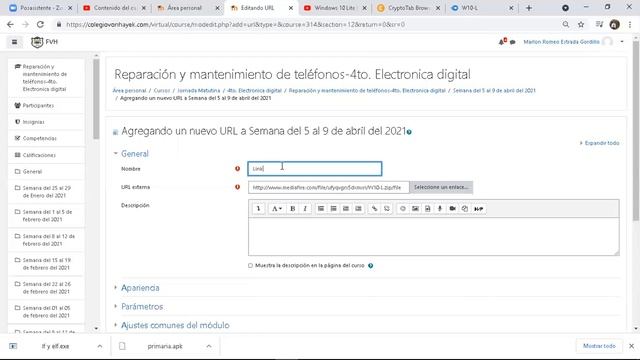The image size is (640, 360).
Task: Insert a link using the editor link icon
Action: coord(374,209)
